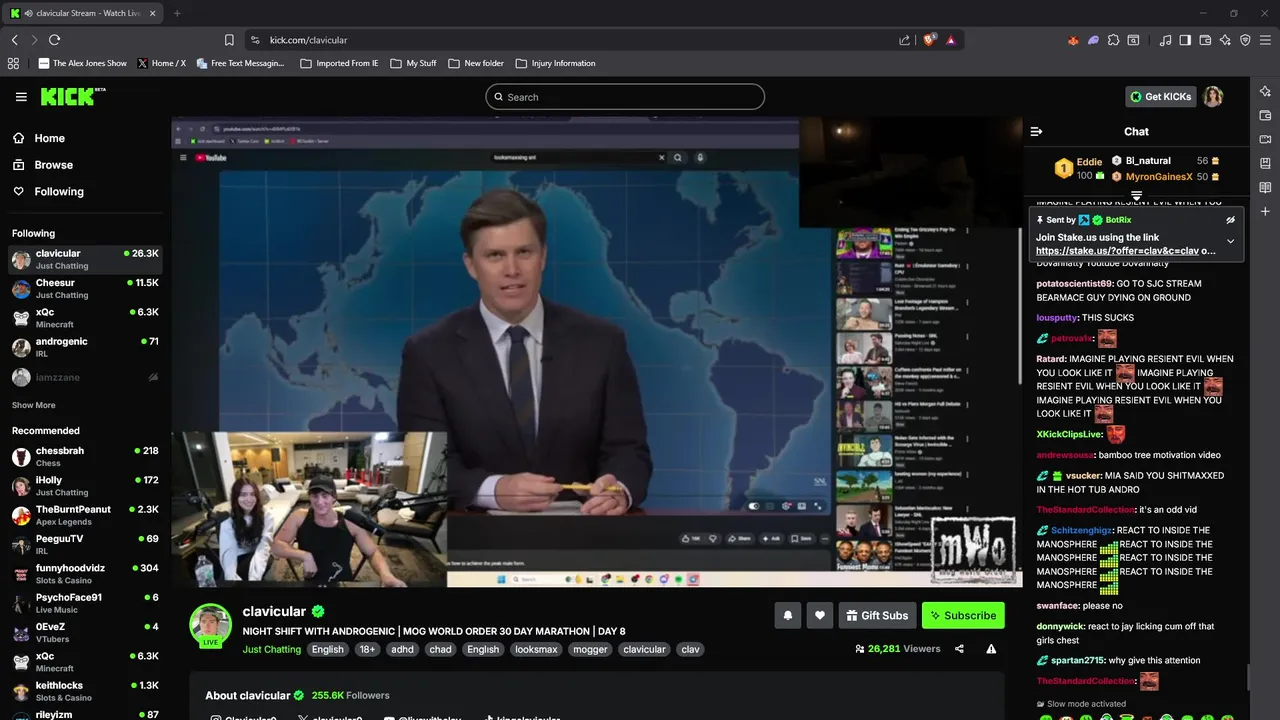Open Cheesur's channel from sidebar
This screenshot has height=720, width=1280.
tap(85, 289)
